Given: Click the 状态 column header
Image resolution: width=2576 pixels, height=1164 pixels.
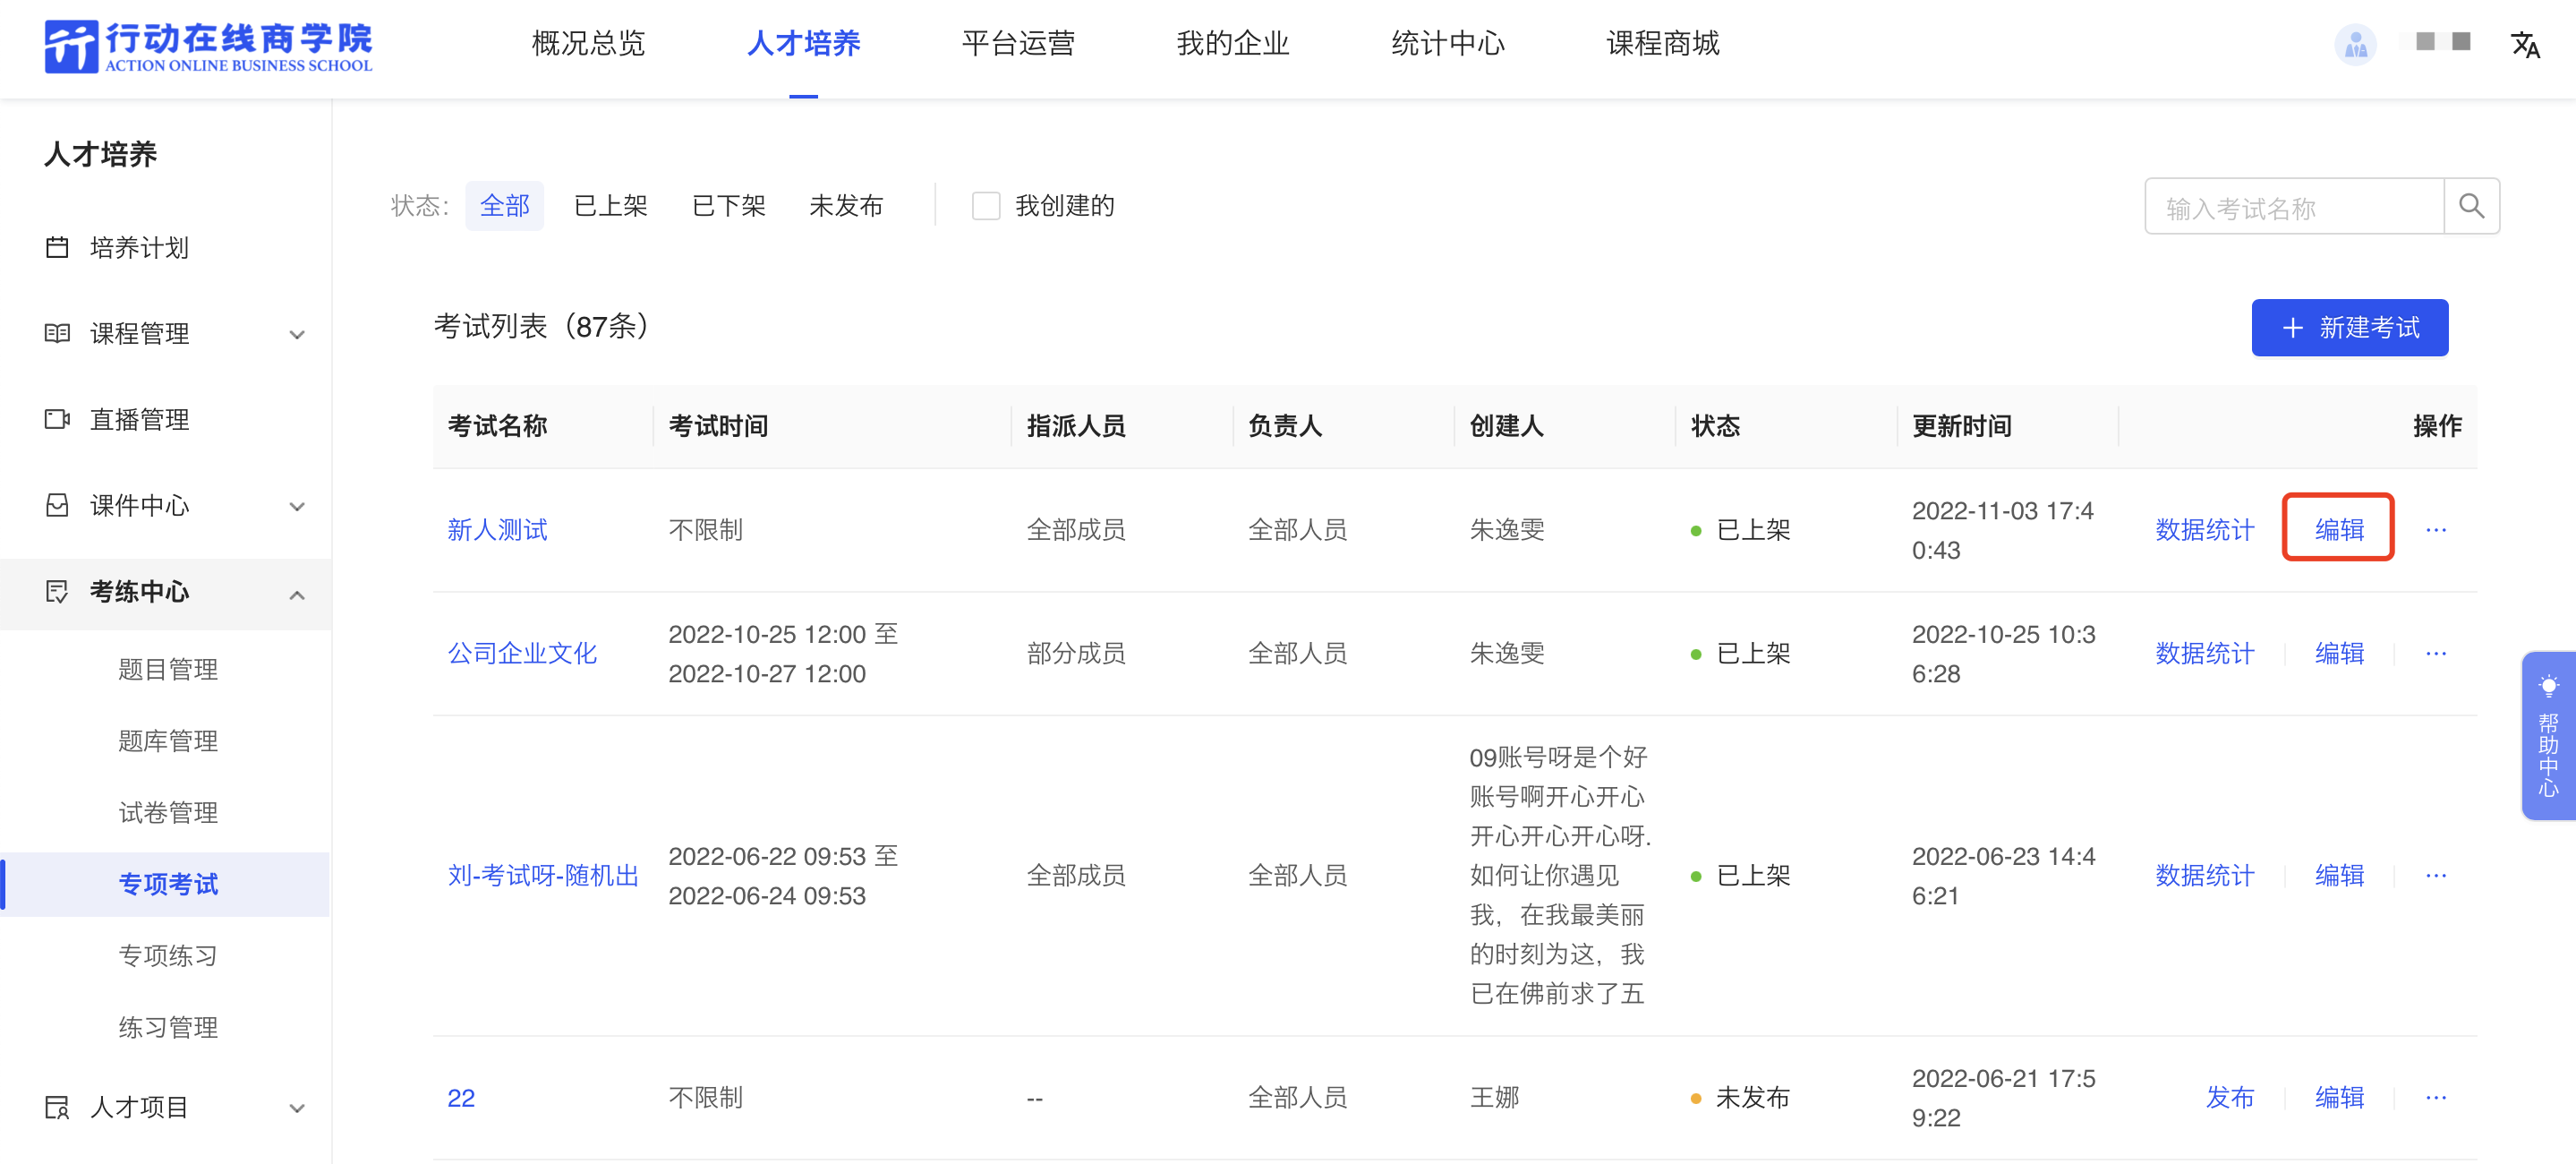Looking at the screenshot, I should [x=1715, y=426].
